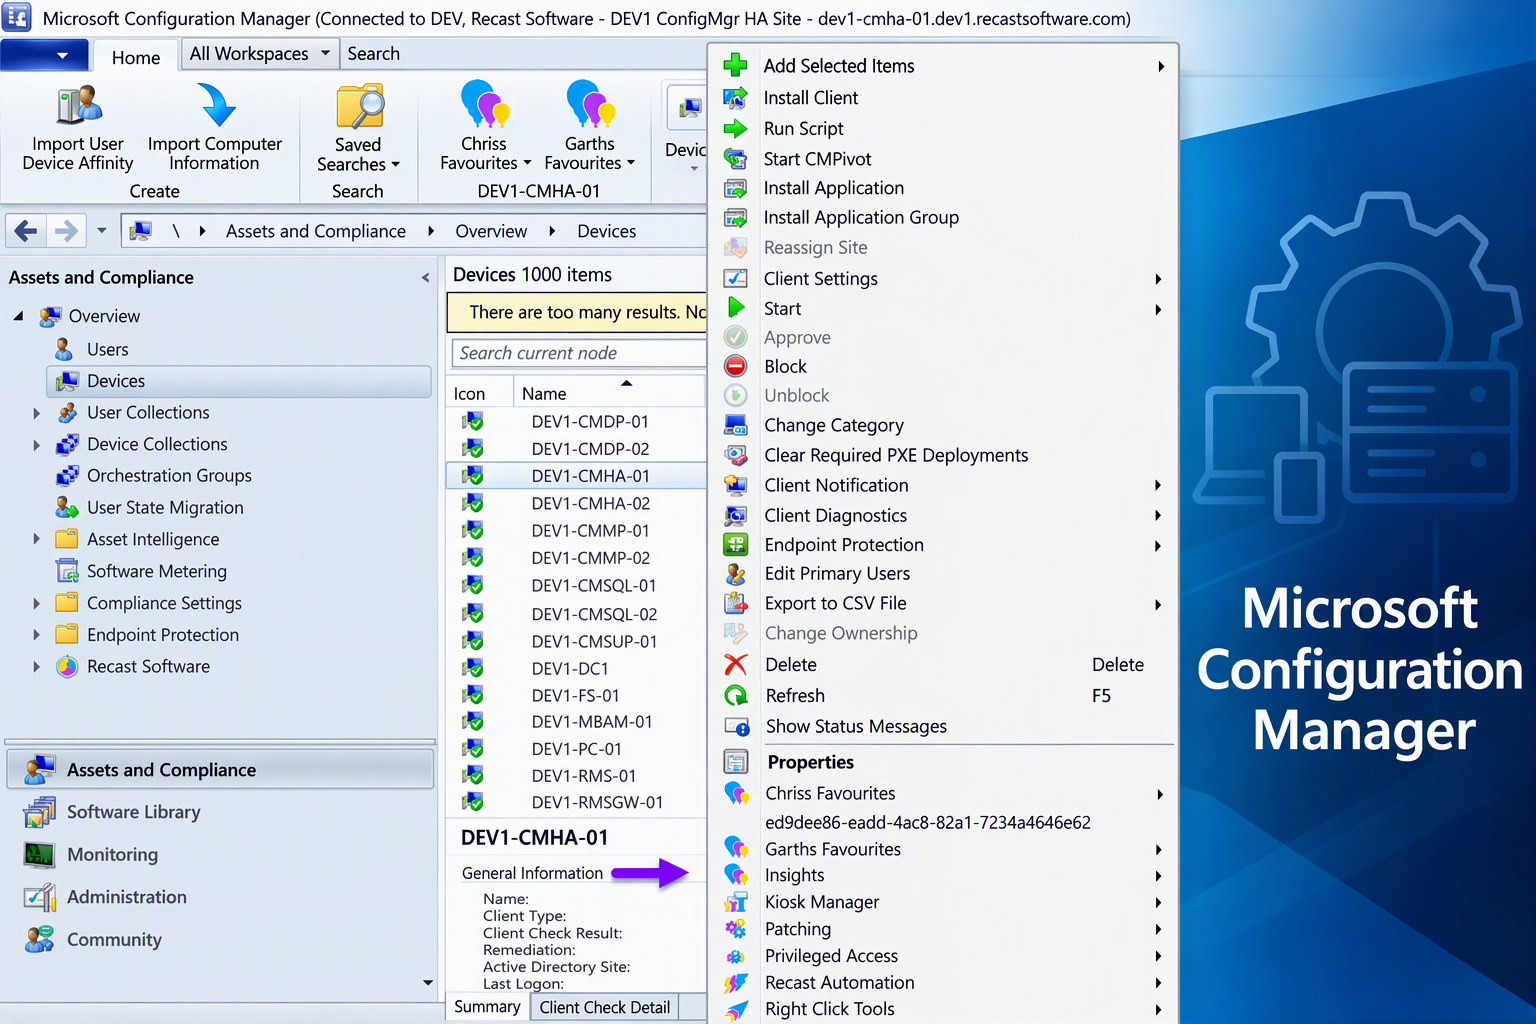Select device row DEV1-MBAM-01
The width and height of the screenshot is (1536, 1024).
coord(576,721)
